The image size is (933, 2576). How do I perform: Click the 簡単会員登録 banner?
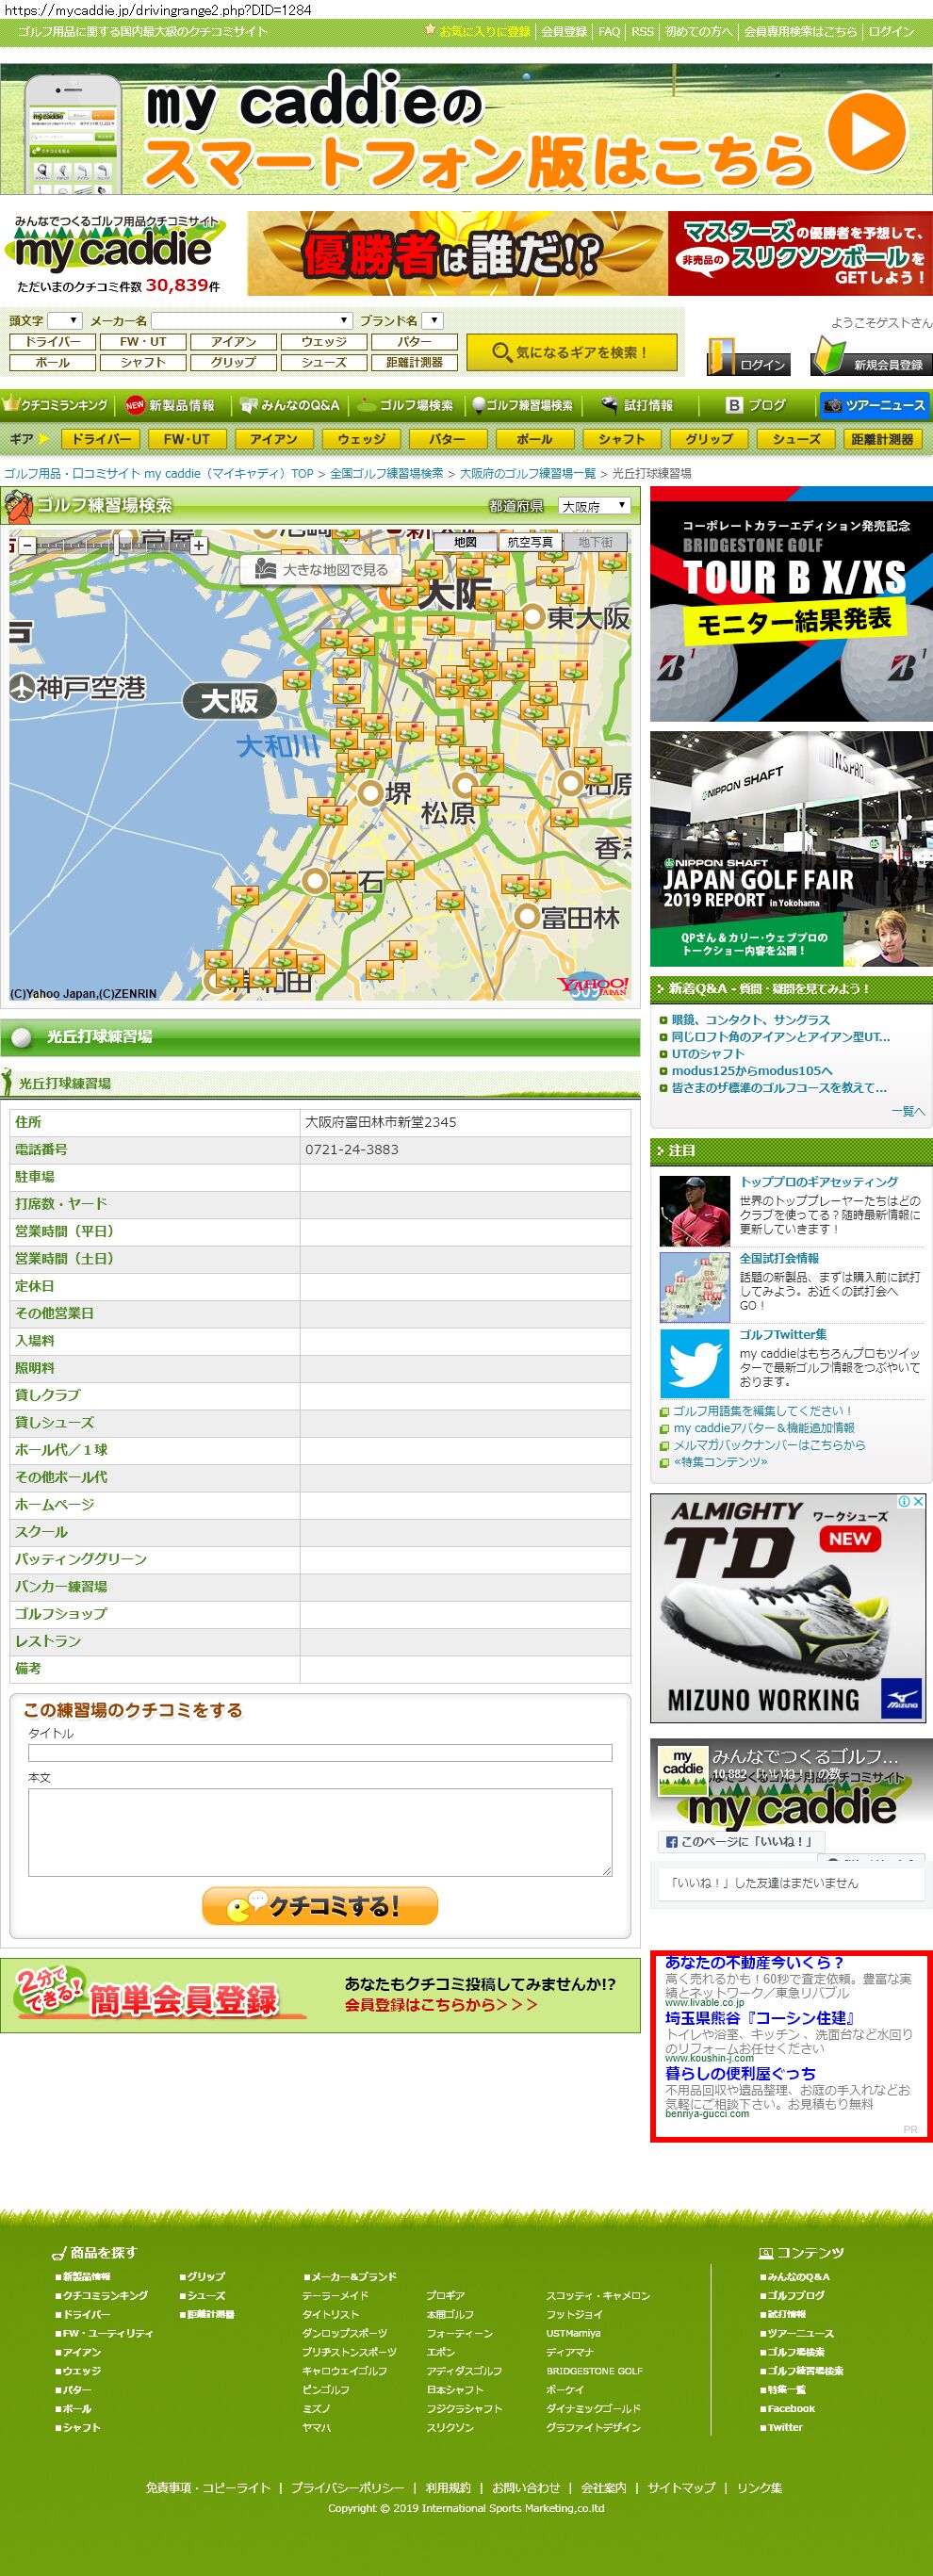tap(320, 1995)
